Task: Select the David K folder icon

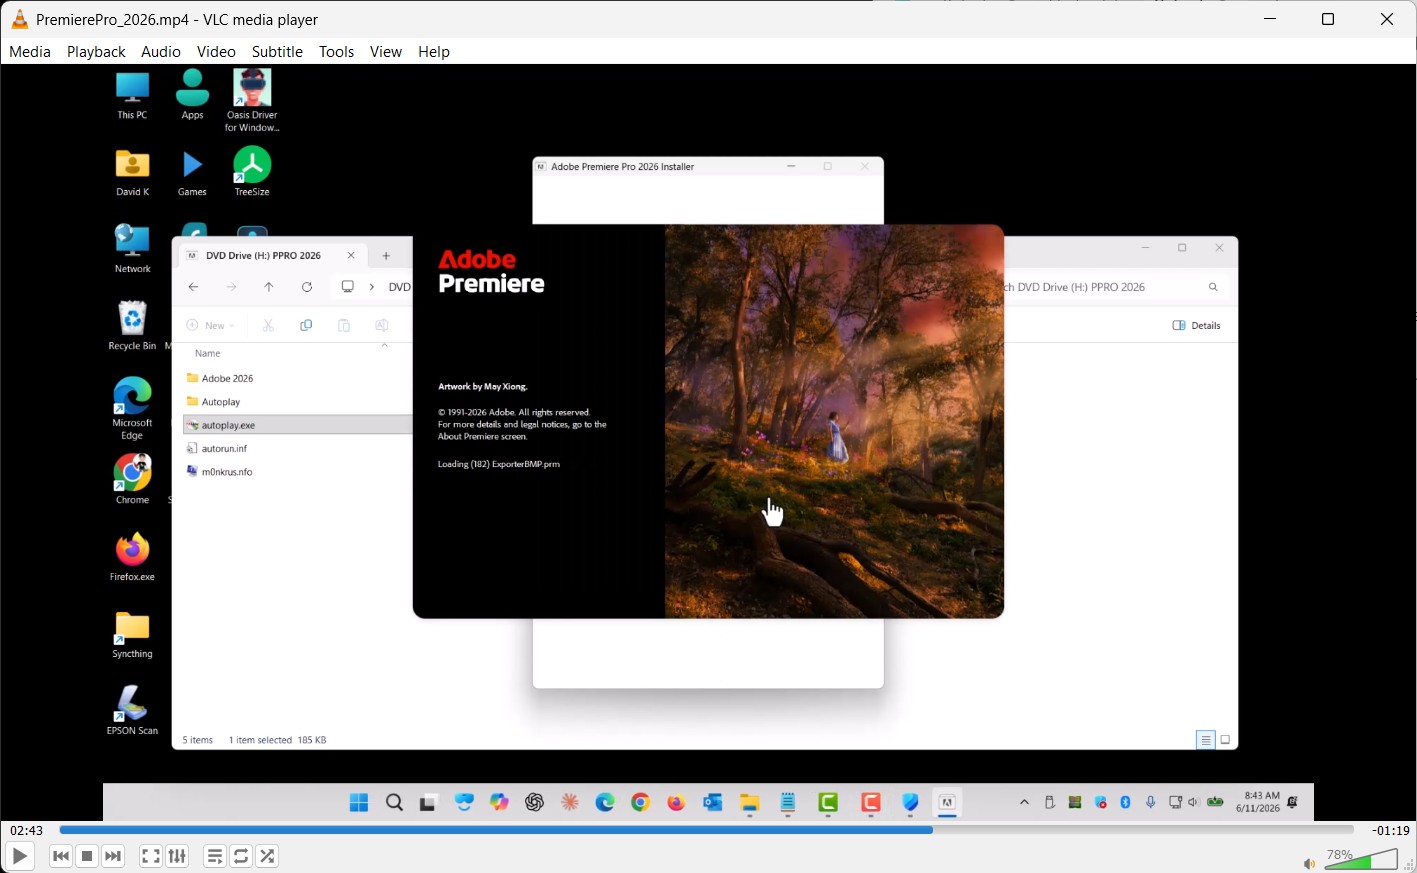Action: (132, 173)
